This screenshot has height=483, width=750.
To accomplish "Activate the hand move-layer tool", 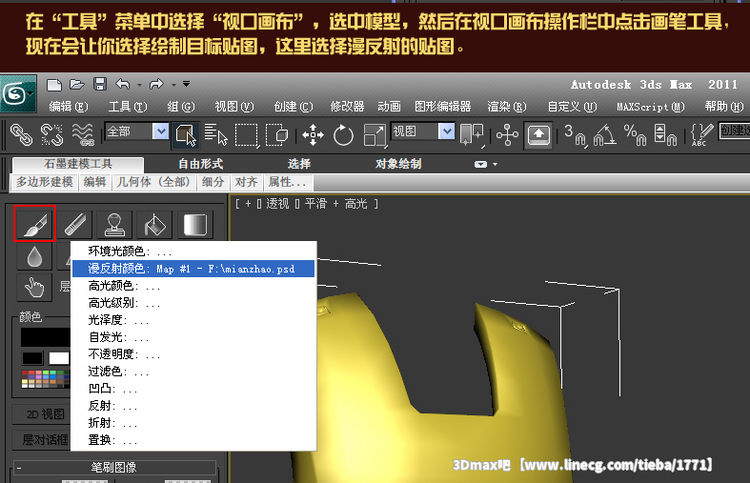I will (35, 288).
